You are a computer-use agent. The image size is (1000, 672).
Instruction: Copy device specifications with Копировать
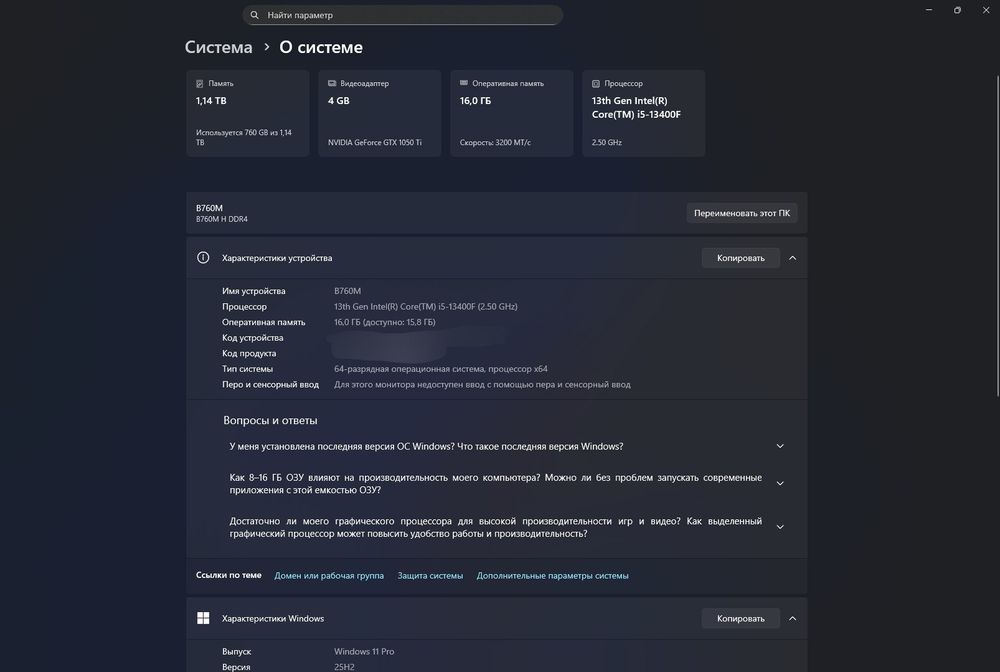(x=740, y=258)
